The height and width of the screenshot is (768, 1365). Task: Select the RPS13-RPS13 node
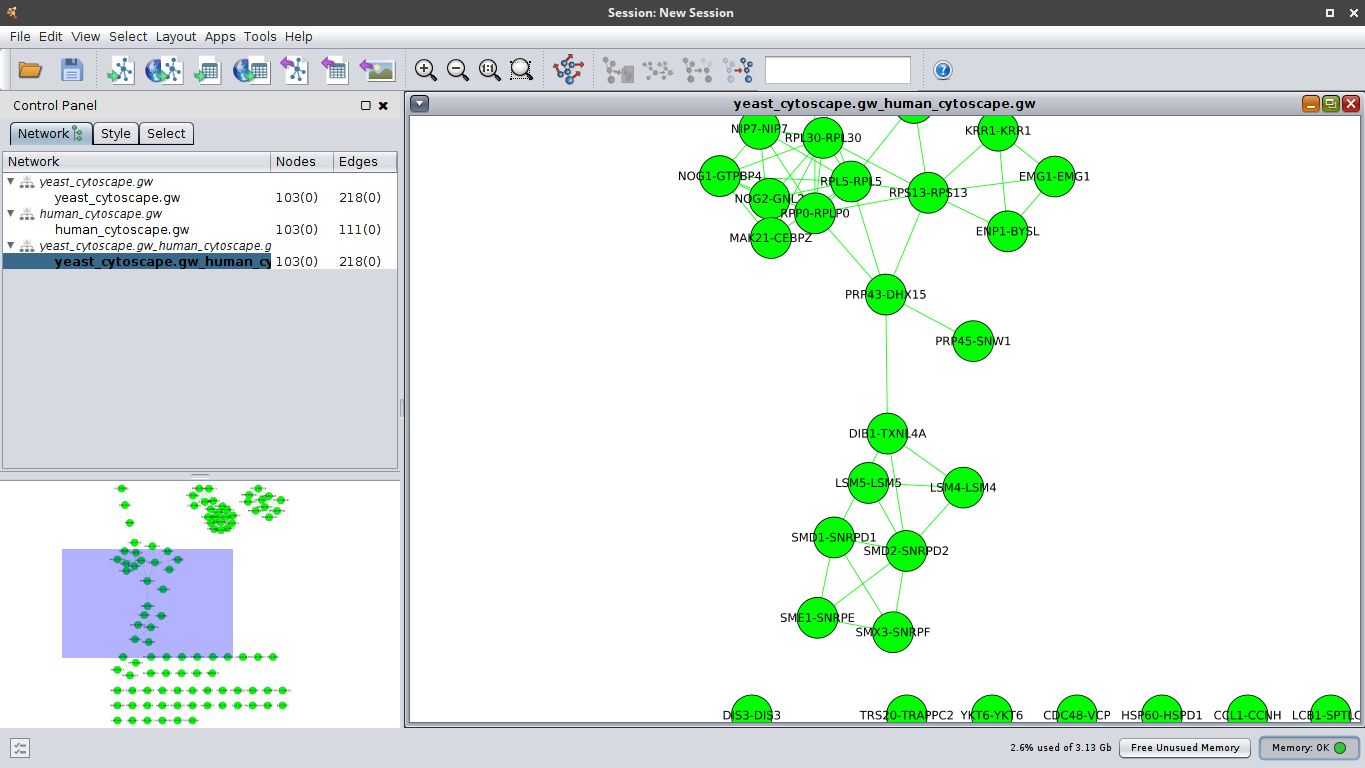[x=928, y=192]
